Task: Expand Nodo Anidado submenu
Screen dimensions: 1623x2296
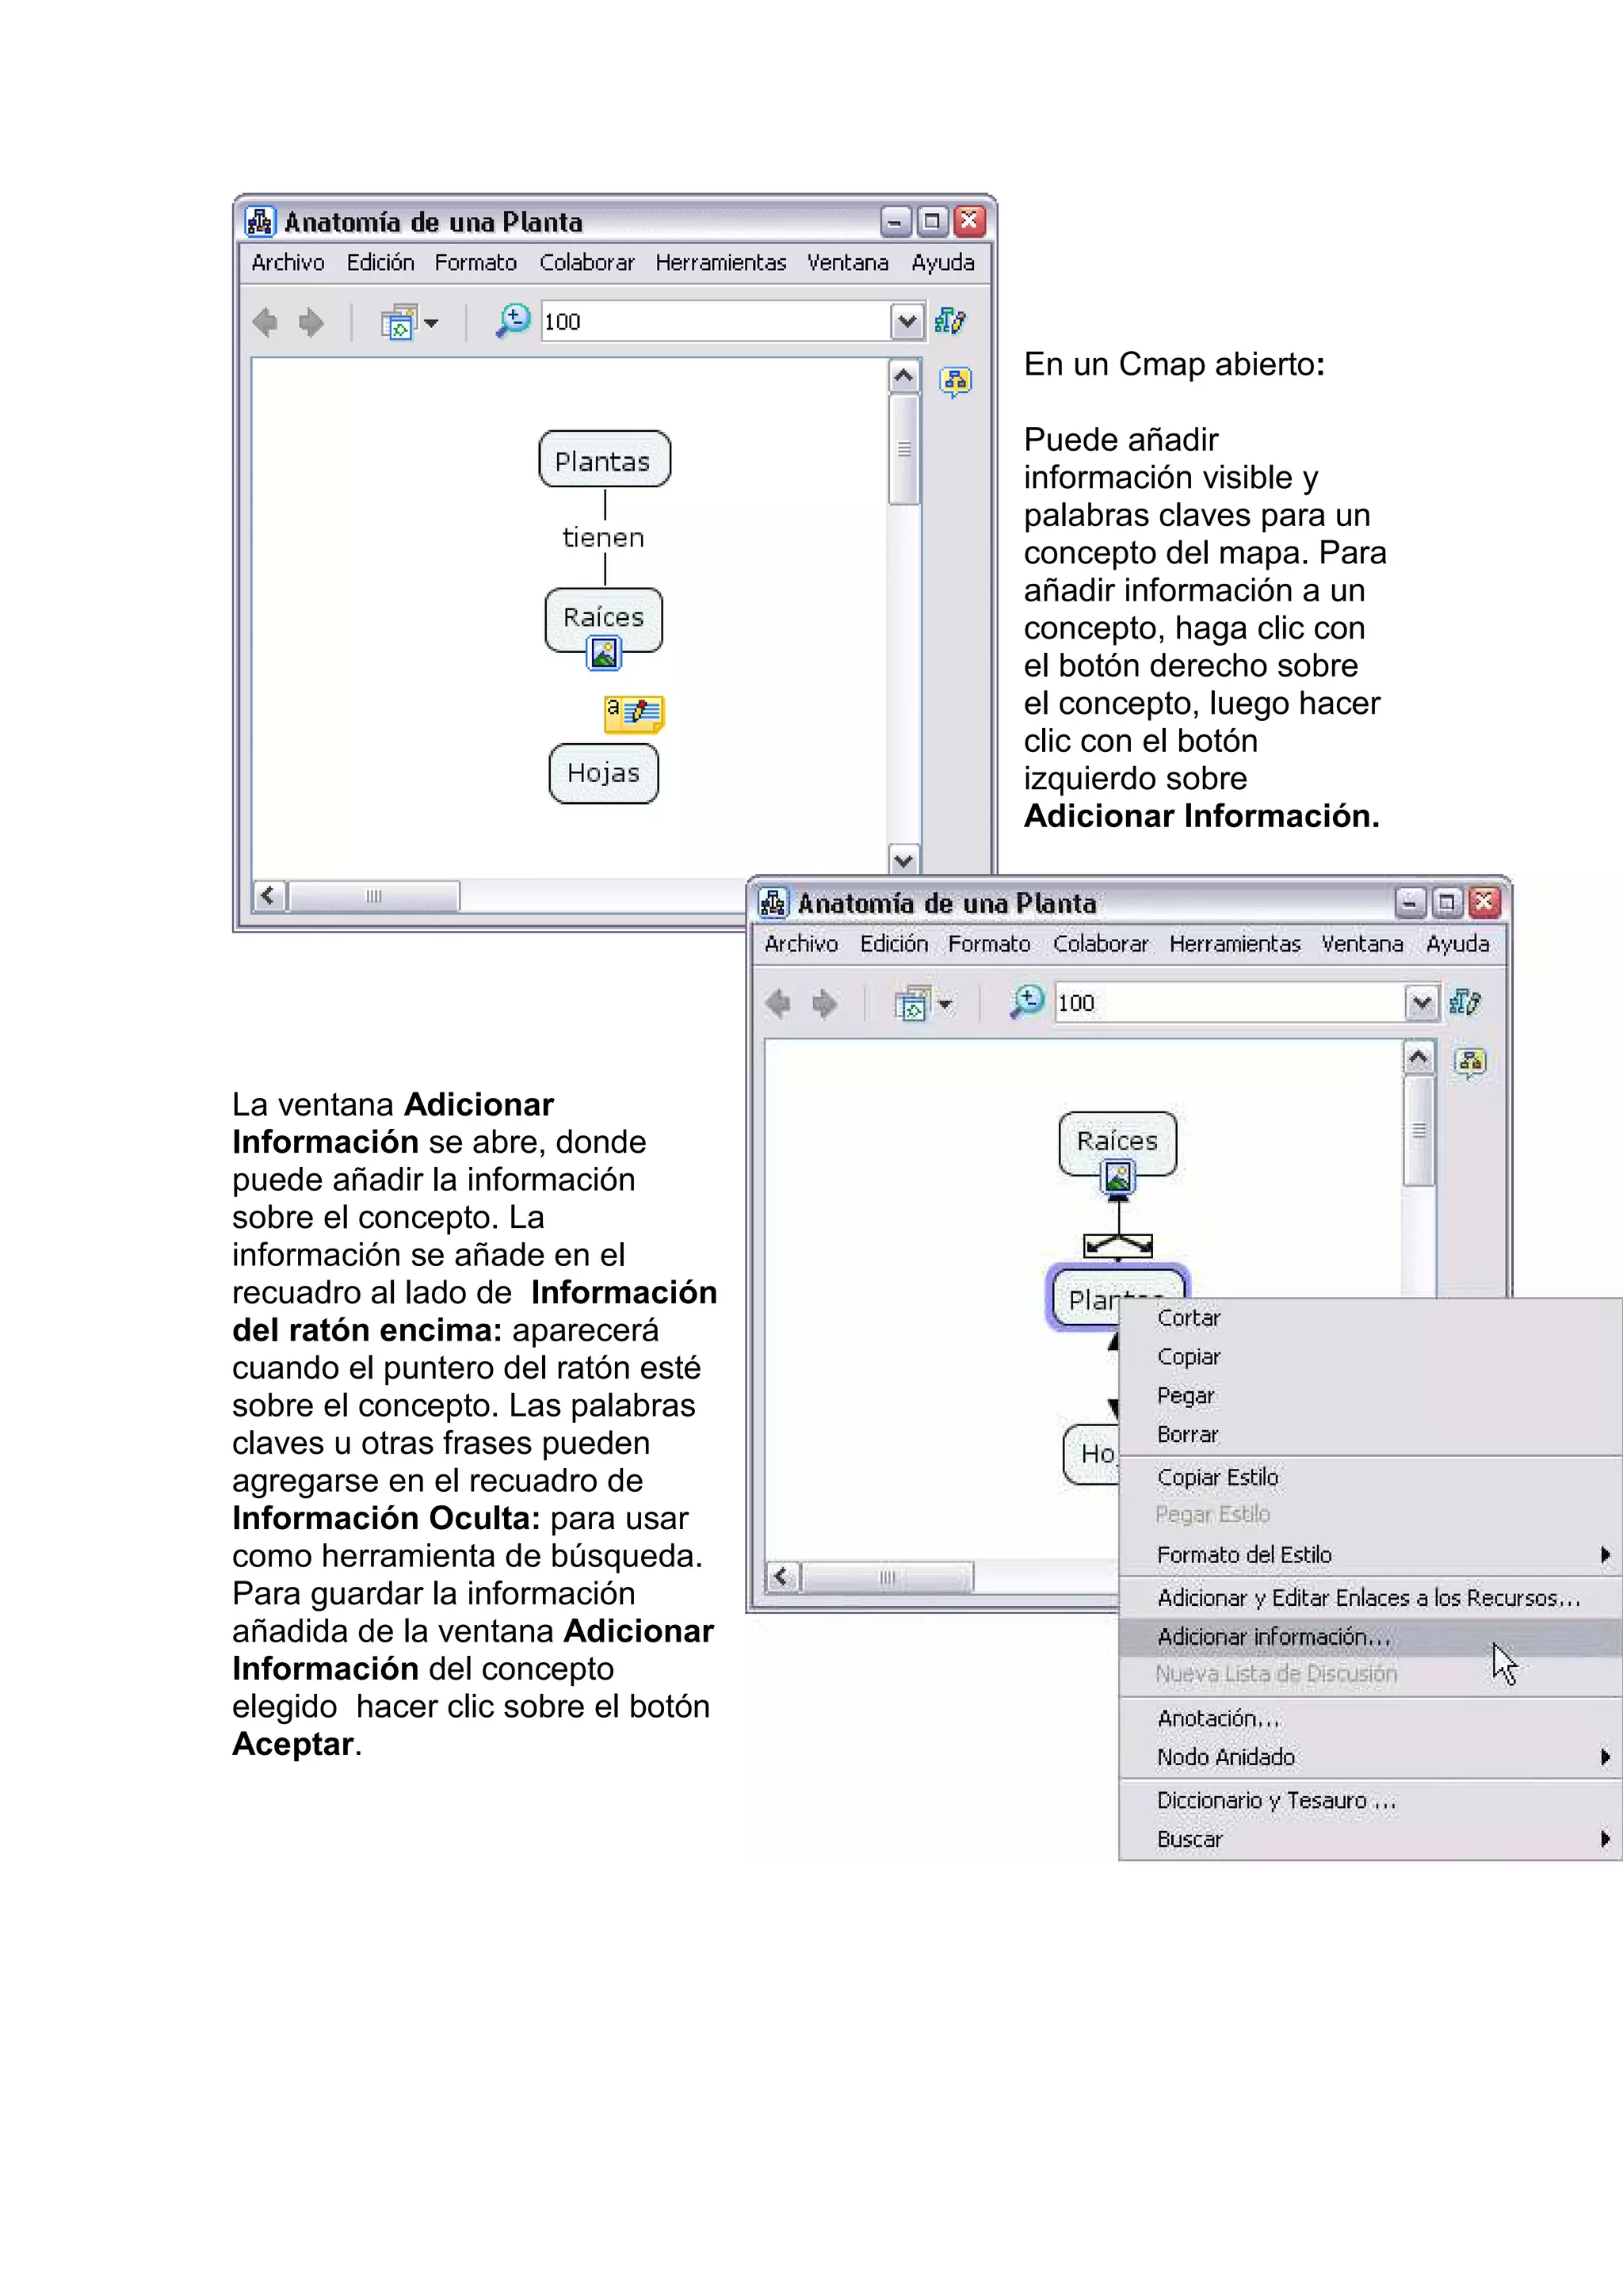Action: [1370, 1757]
